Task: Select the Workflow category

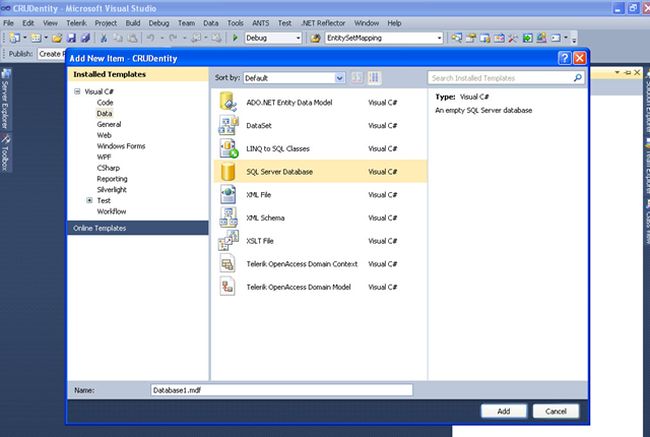Action: pos(112,211)
